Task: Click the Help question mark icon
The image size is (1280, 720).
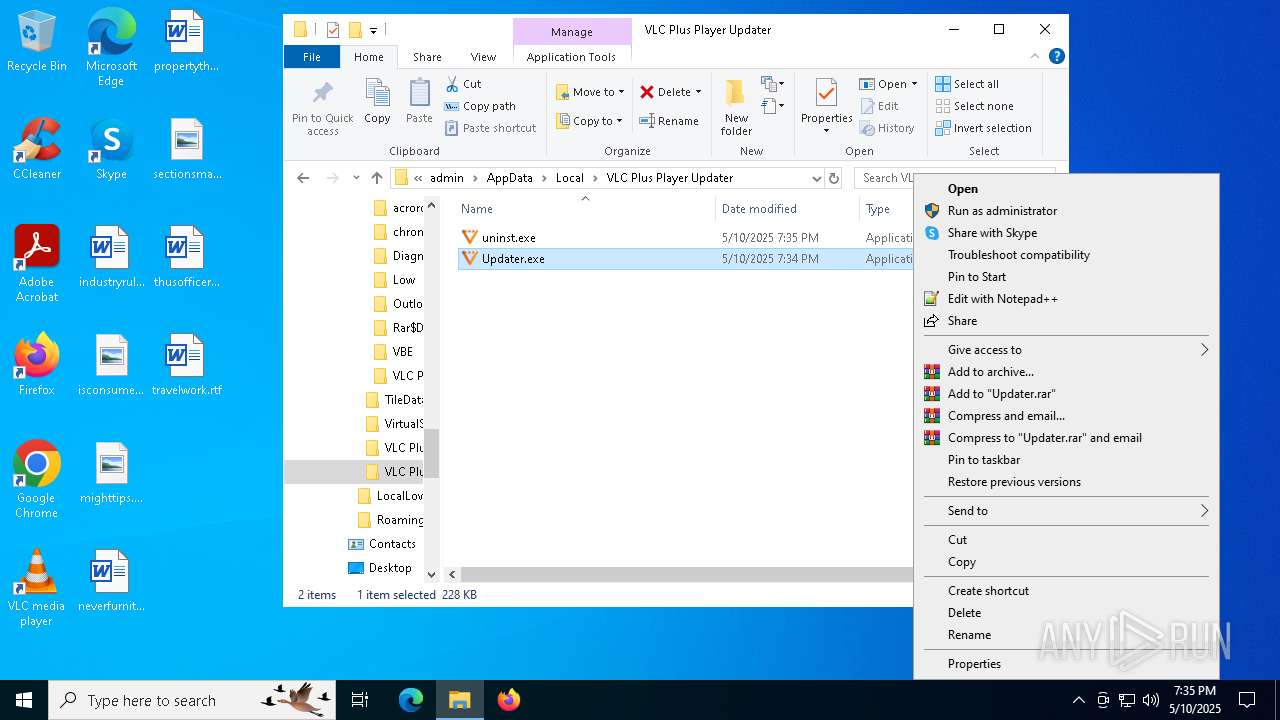Action: pos(1057,57)
